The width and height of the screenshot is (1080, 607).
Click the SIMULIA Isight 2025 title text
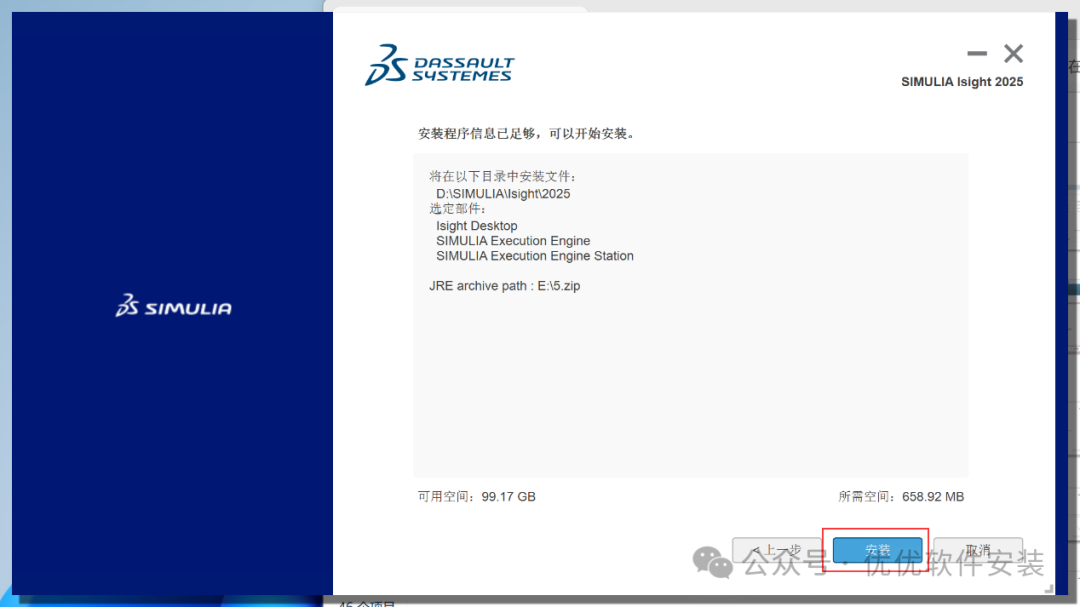962,82
